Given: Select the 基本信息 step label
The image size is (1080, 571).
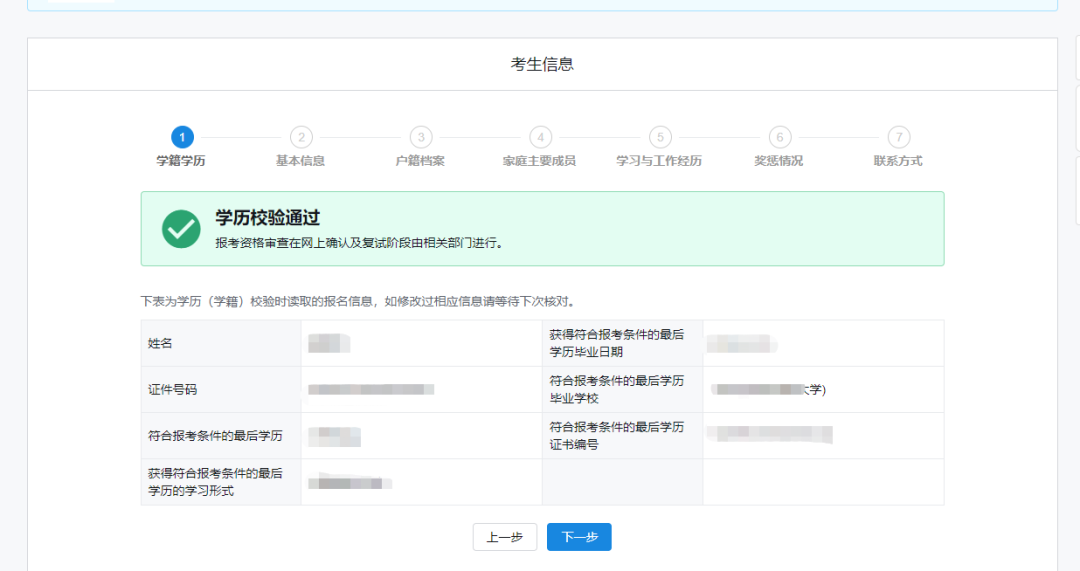Looking at the screenshot, I should coord(300,161).
